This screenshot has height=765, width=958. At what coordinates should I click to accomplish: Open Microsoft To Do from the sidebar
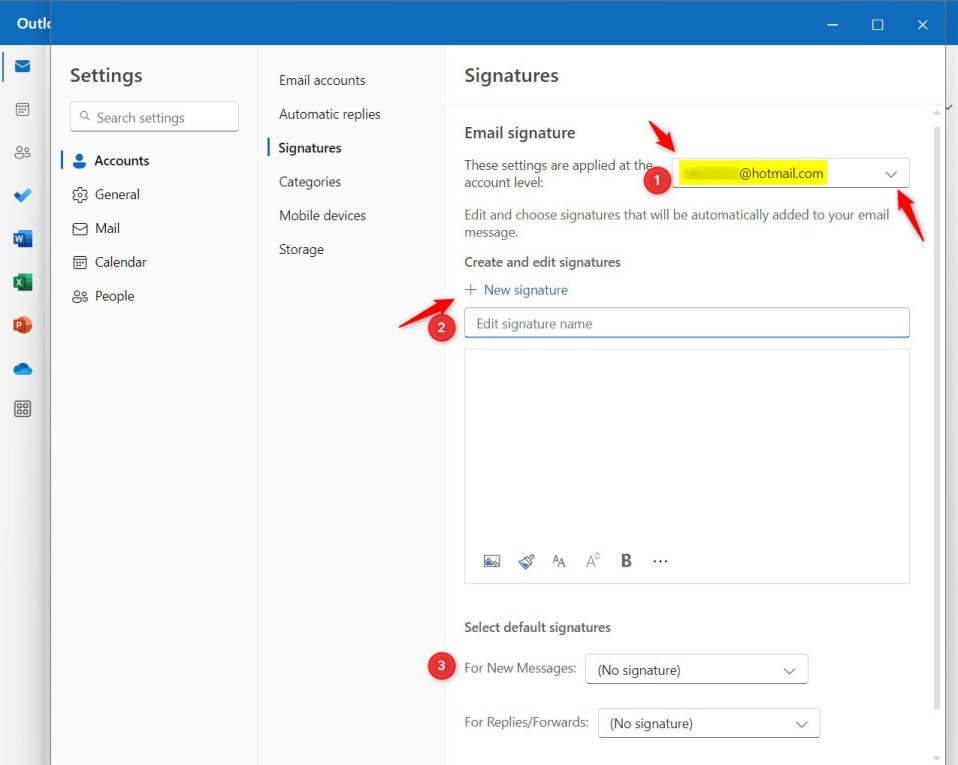[x=22, y=195]
